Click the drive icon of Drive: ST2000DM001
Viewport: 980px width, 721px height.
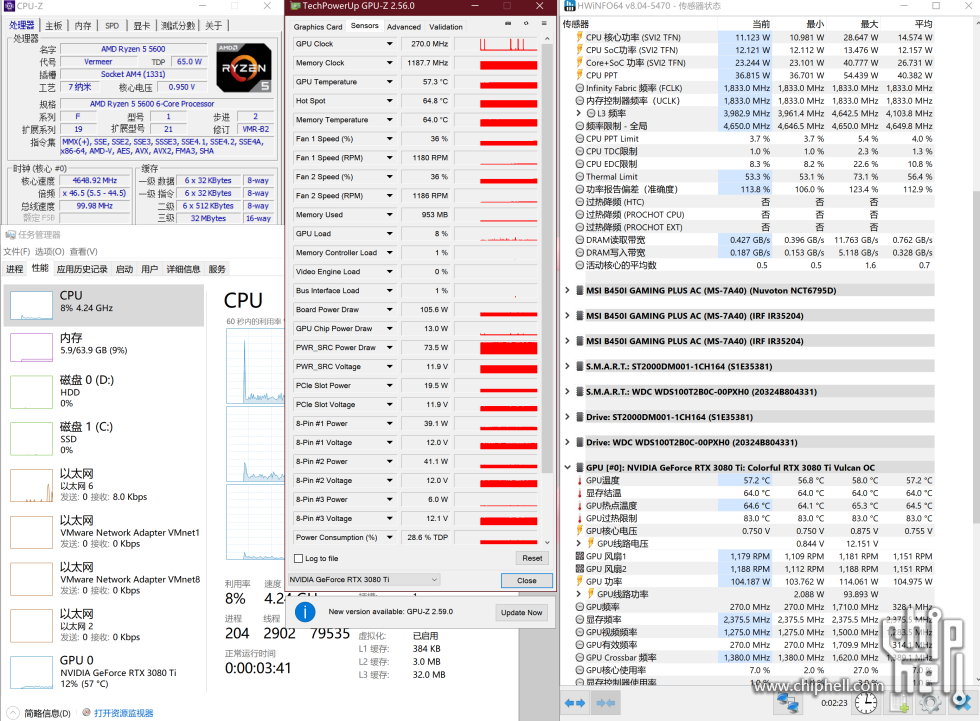[579, 417]
